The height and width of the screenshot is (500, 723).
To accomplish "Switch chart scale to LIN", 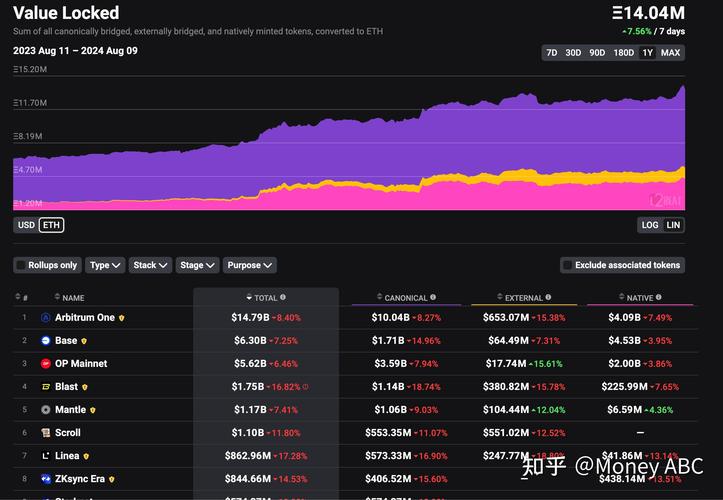I will point(673,225).
